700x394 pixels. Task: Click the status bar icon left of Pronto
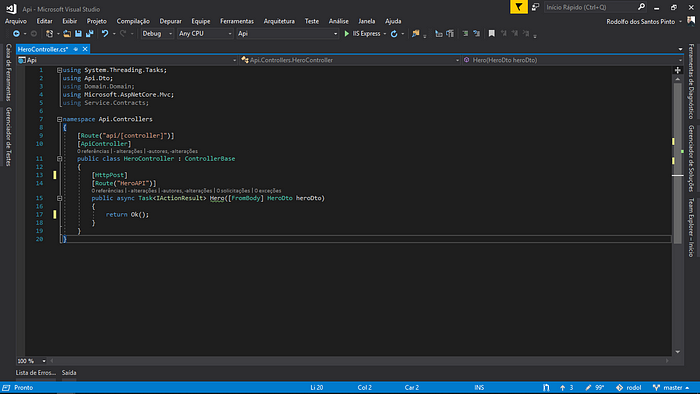pyautogui.click(x=6, y=388)
